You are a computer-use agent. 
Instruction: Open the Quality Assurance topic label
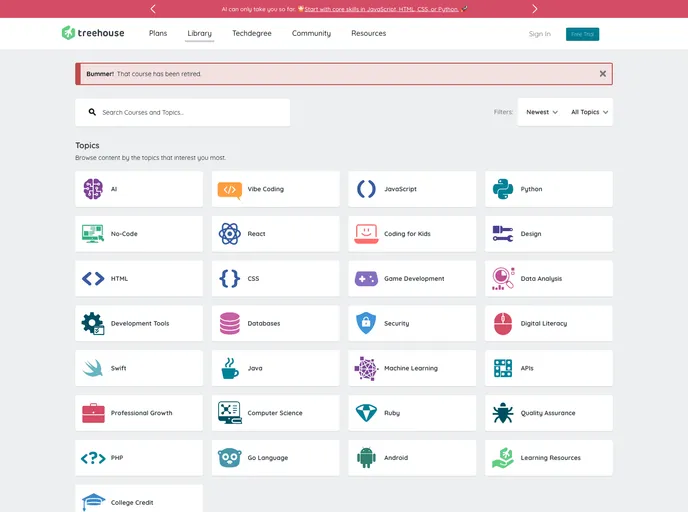coord(548,413)
